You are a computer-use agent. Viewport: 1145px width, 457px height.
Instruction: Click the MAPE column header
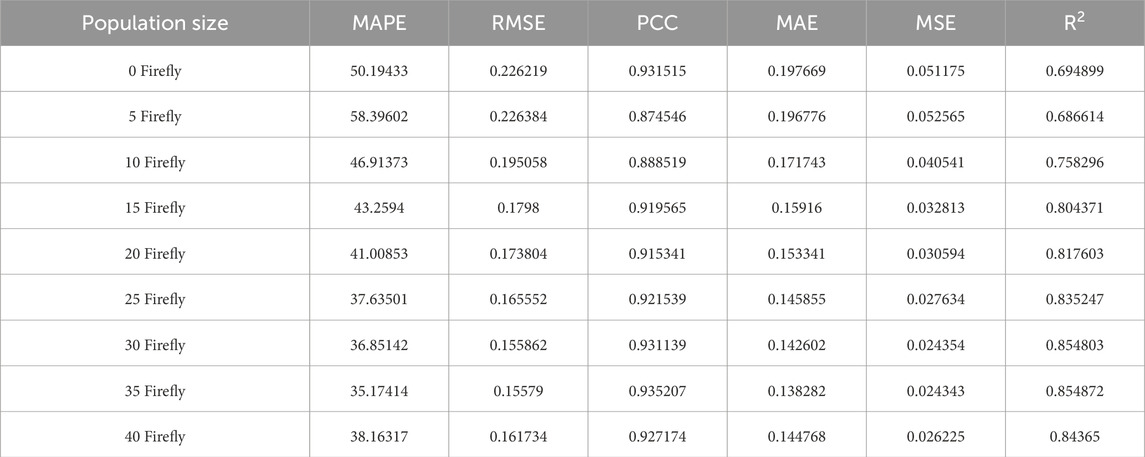point(379,22)
